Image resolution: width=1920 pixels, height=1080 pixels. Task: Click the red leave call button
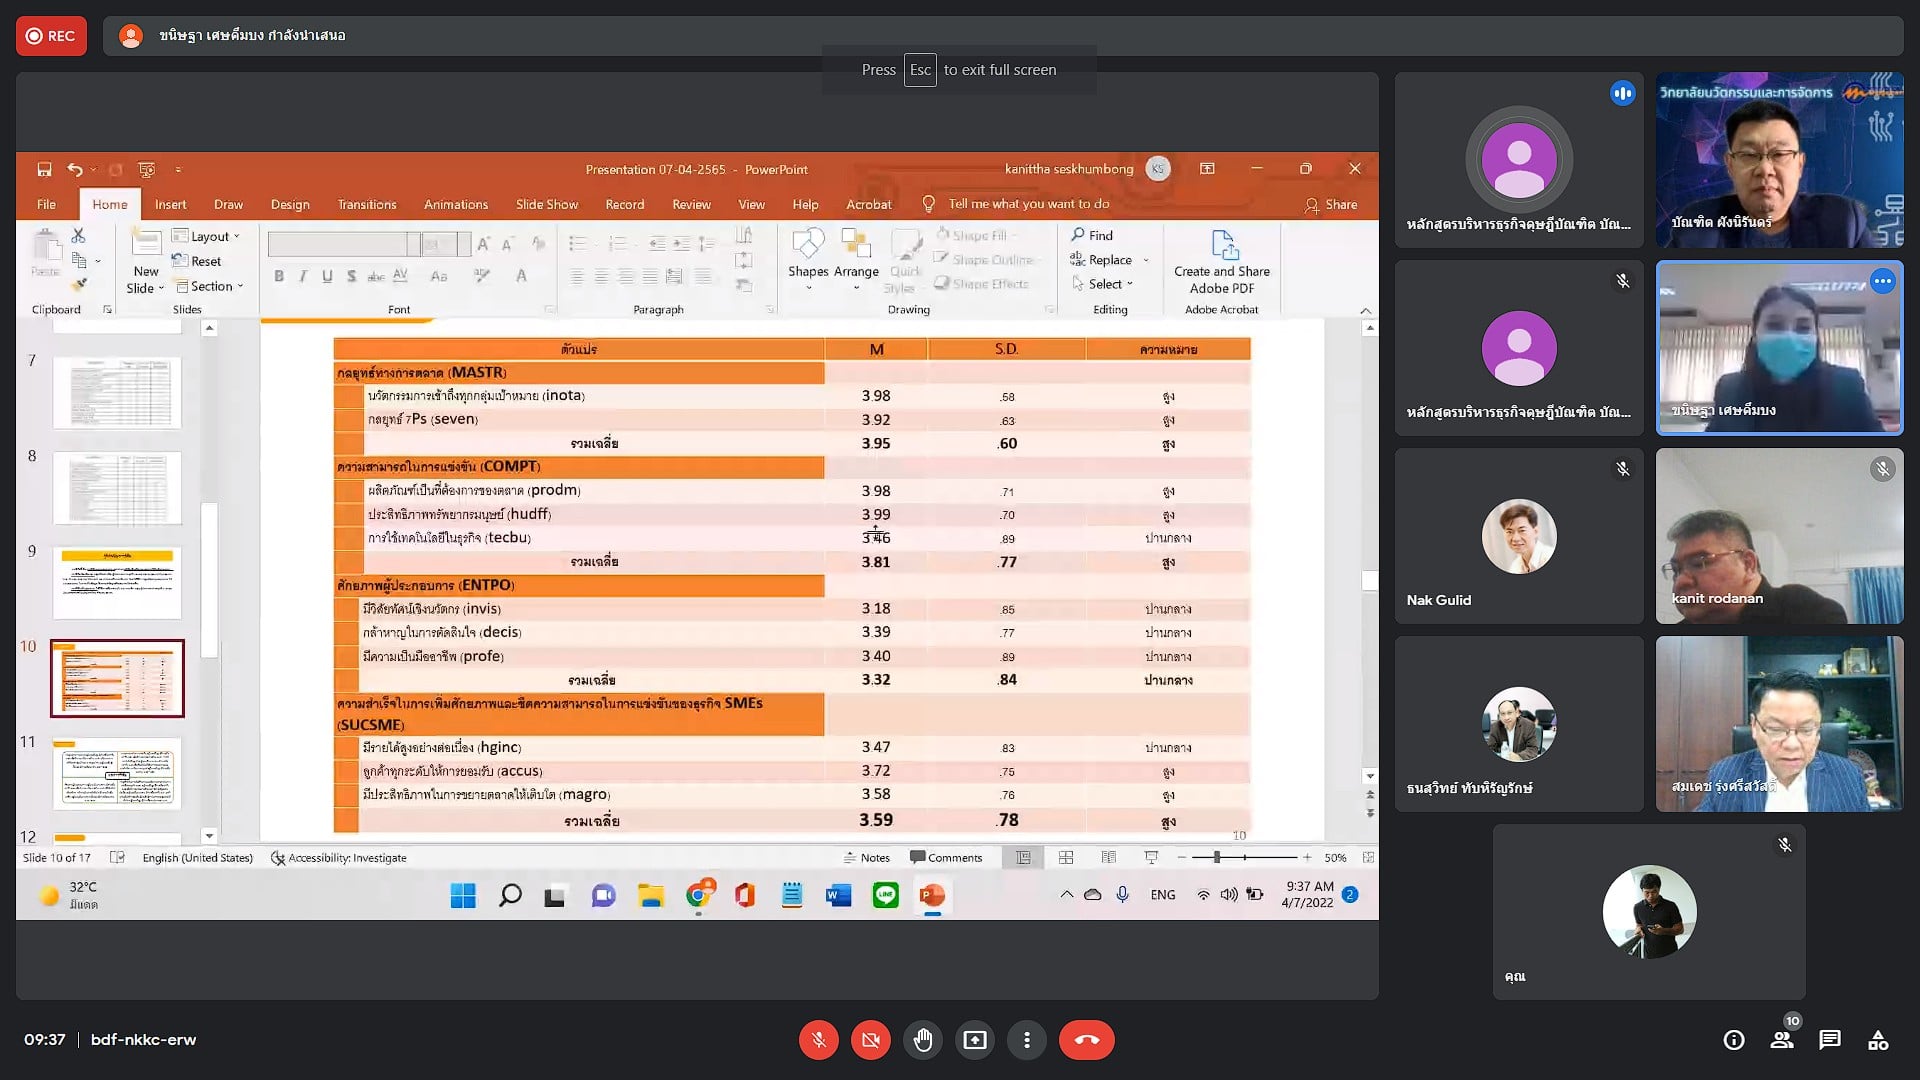click(1086, 1040)
